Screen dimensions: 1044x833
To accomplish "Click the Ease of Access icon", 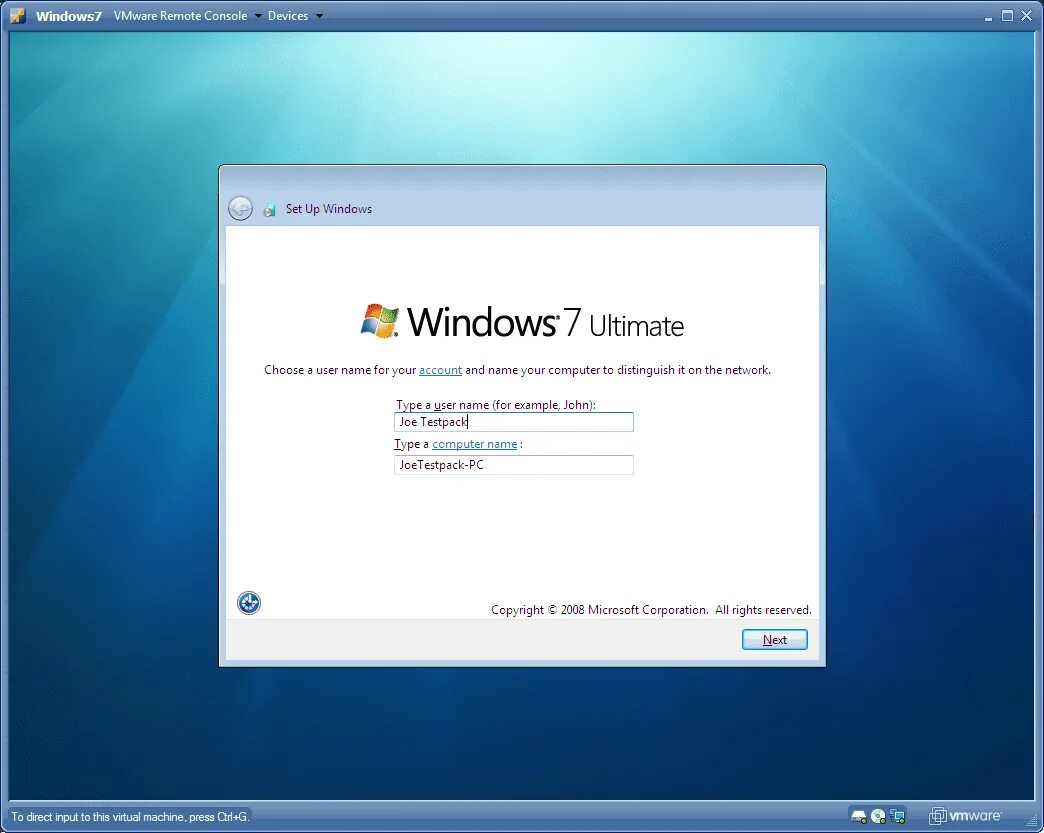I will click(x=249, y=603).
